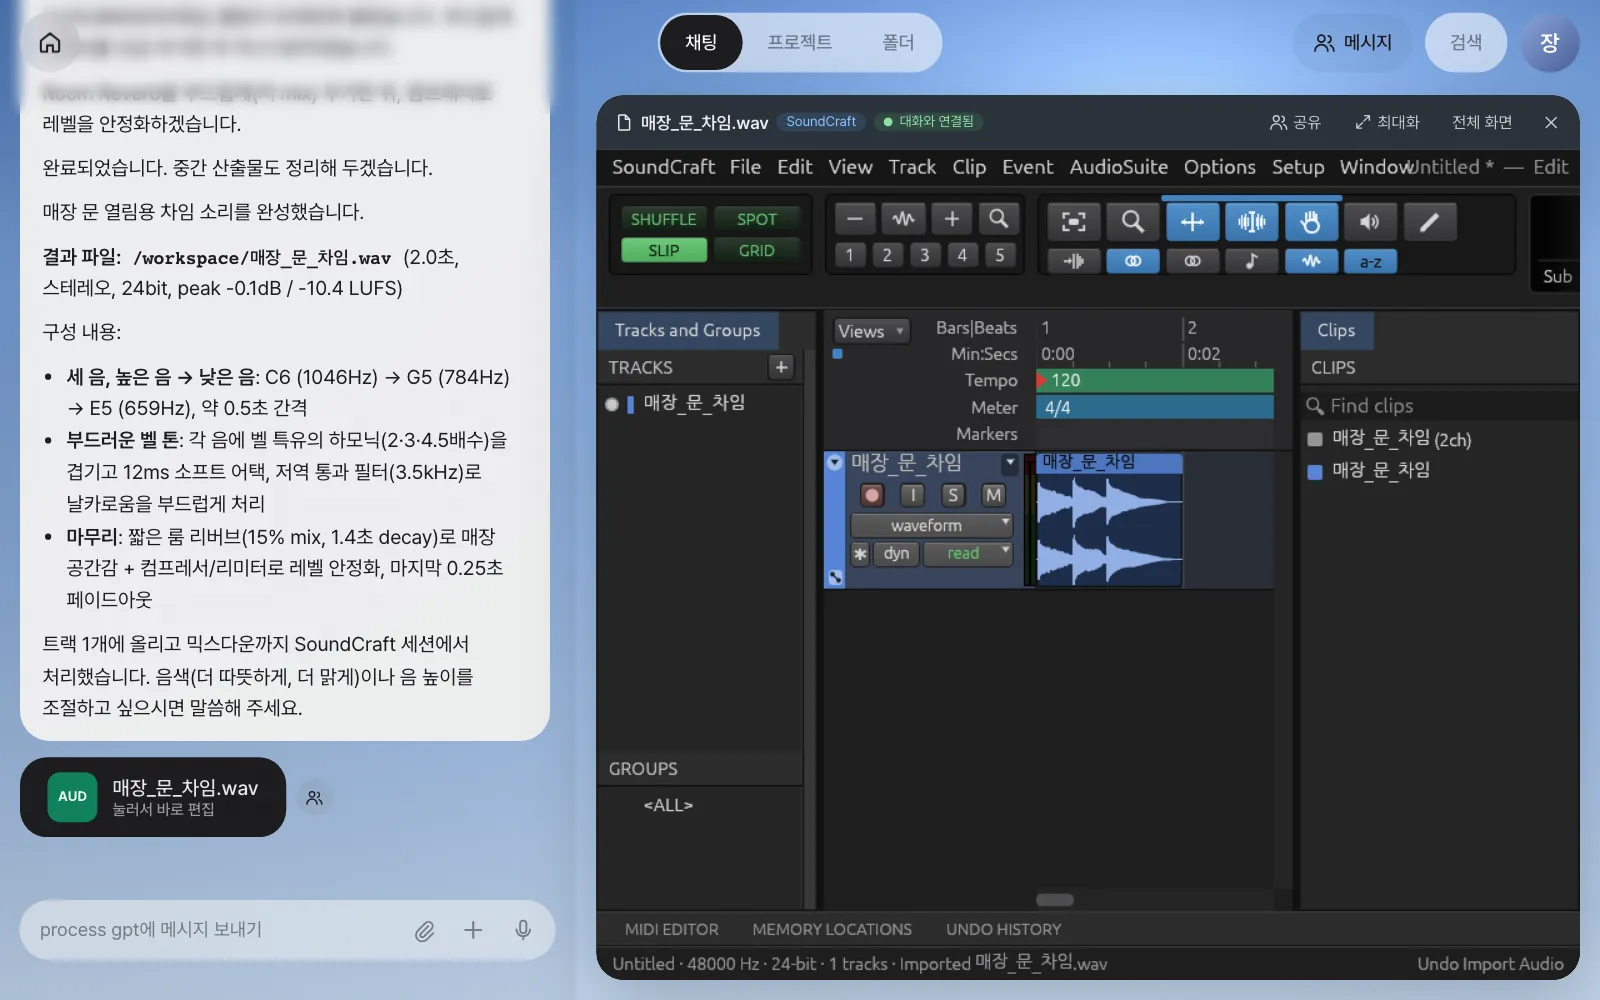
Task: Recall zoom preset 5
Action: [1000, 255]
